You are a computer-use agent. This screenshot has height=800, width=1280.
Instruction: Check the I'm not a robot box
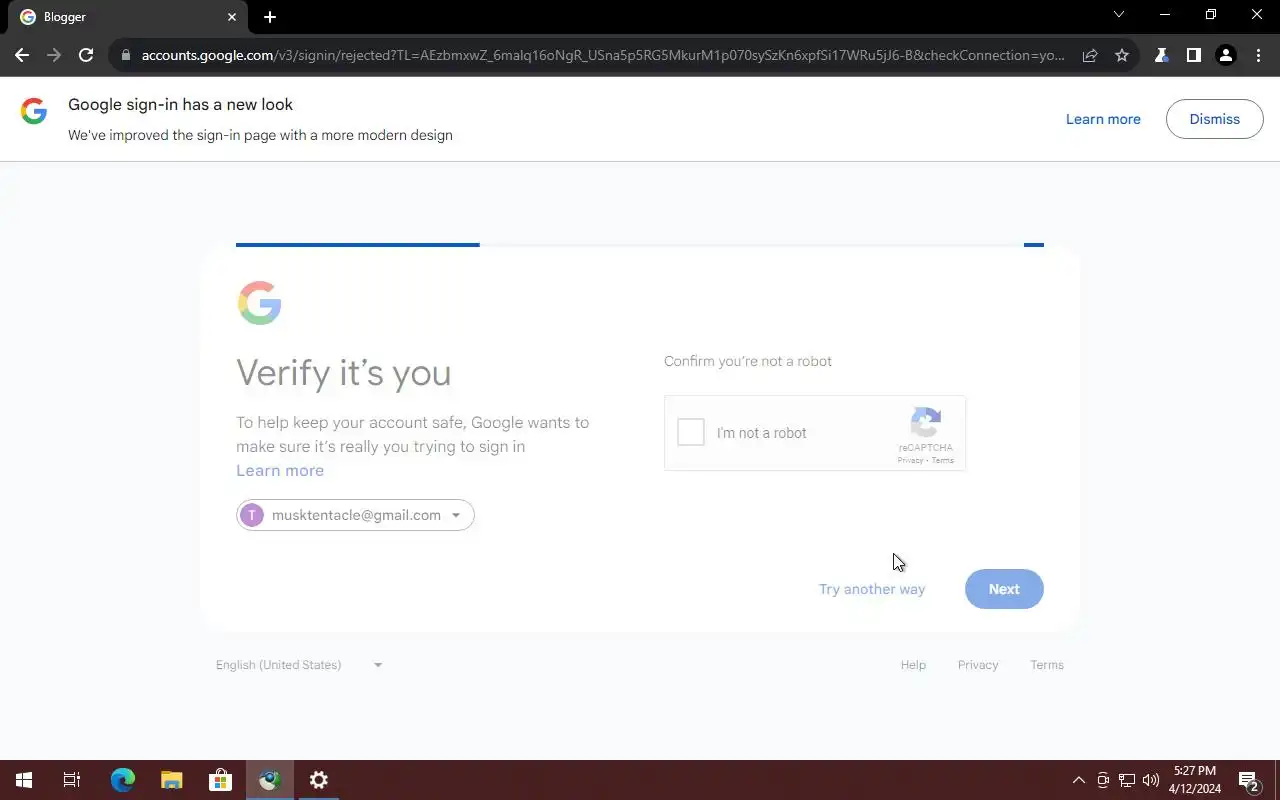tap(691, 432)
